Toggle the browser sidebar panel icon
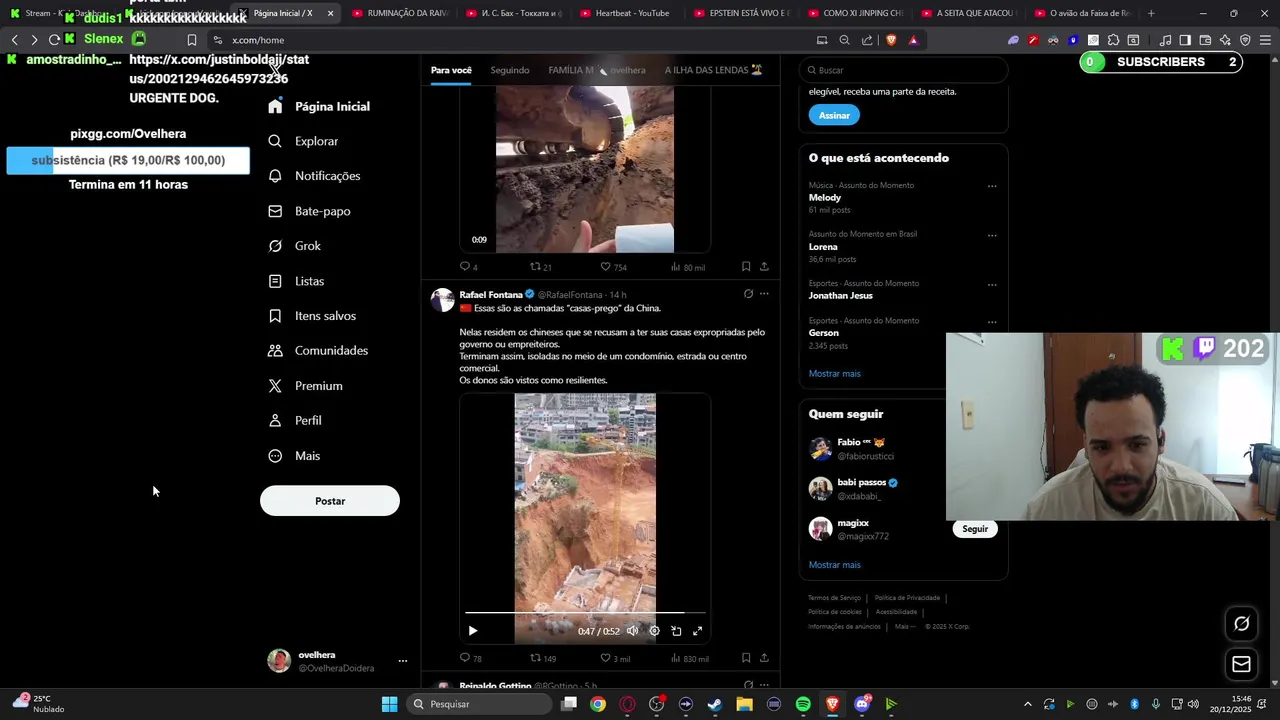This screenshot has height=720, width=1280. pos(1185,40)
